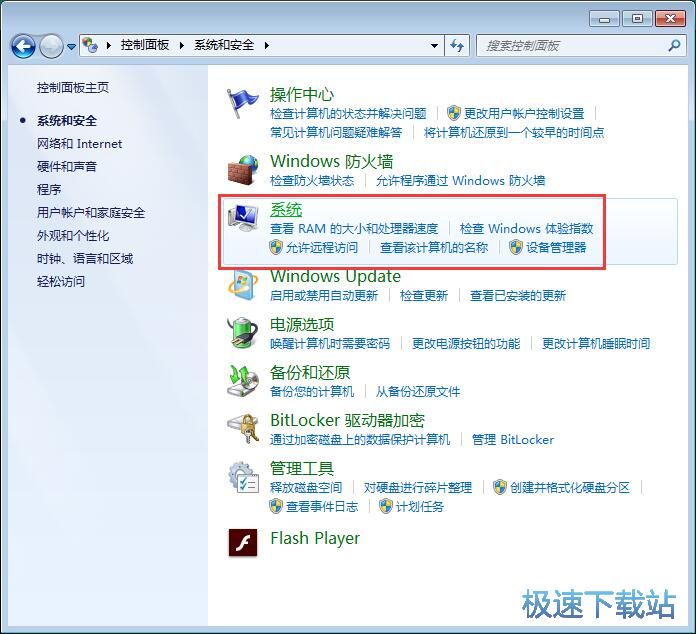Viewport: 696px width, 634px height.
Task: Open recent pages dropdown beside nav arrows
Action: 71,46
